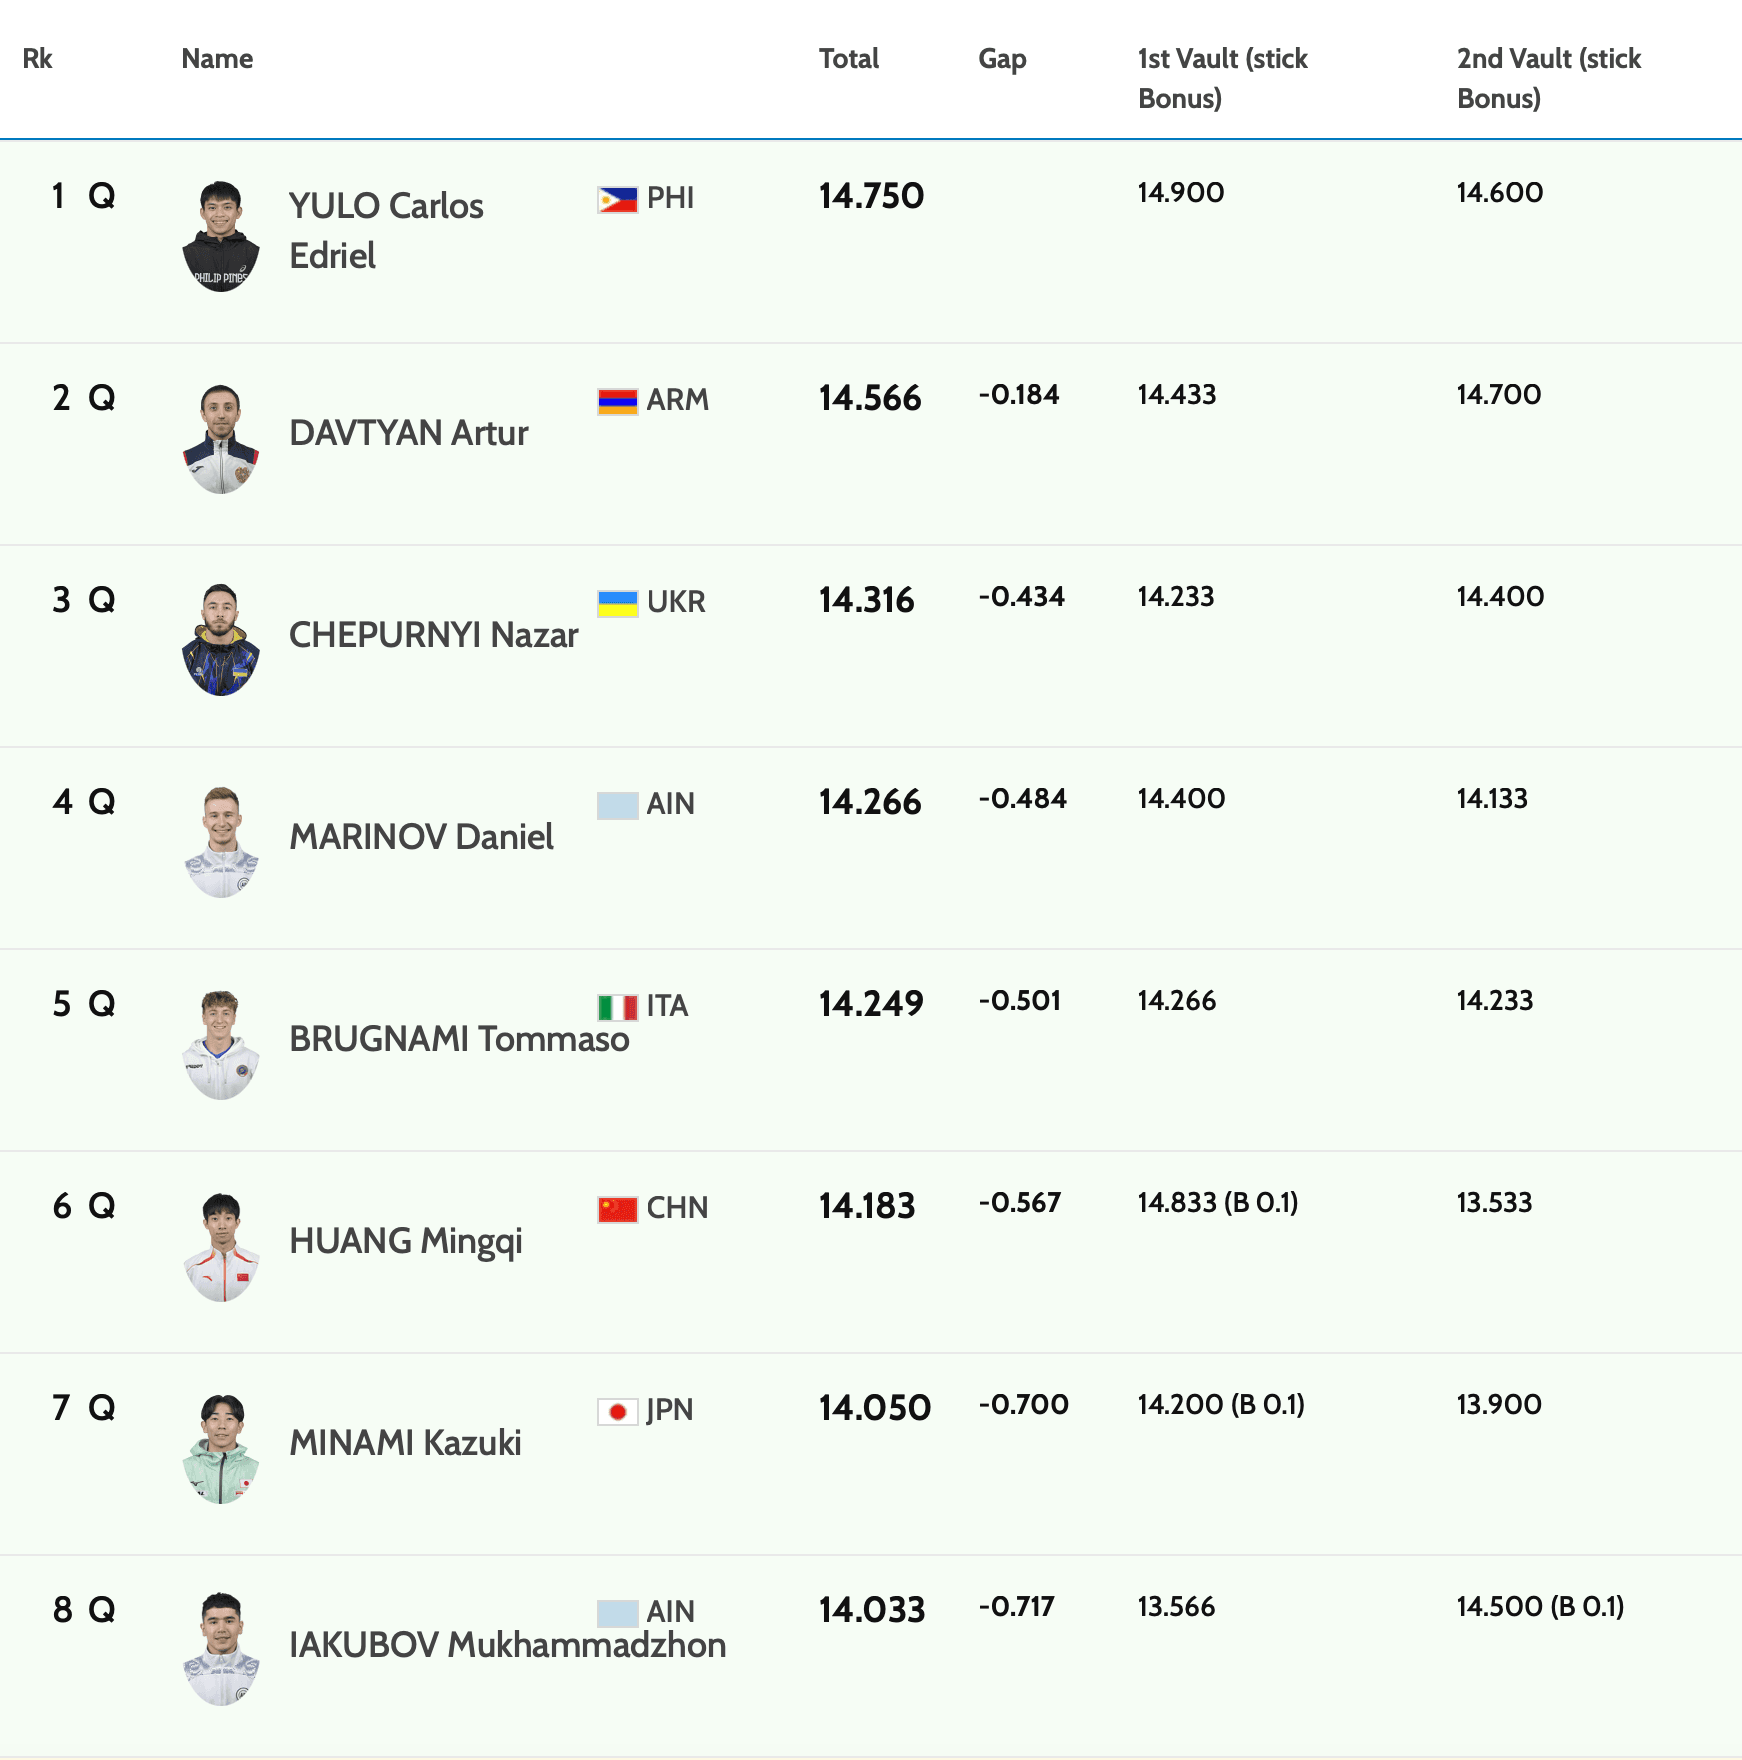1742x1760 pixels.
Task: Click the 1st Vault column header
Action: (1222, 78)
